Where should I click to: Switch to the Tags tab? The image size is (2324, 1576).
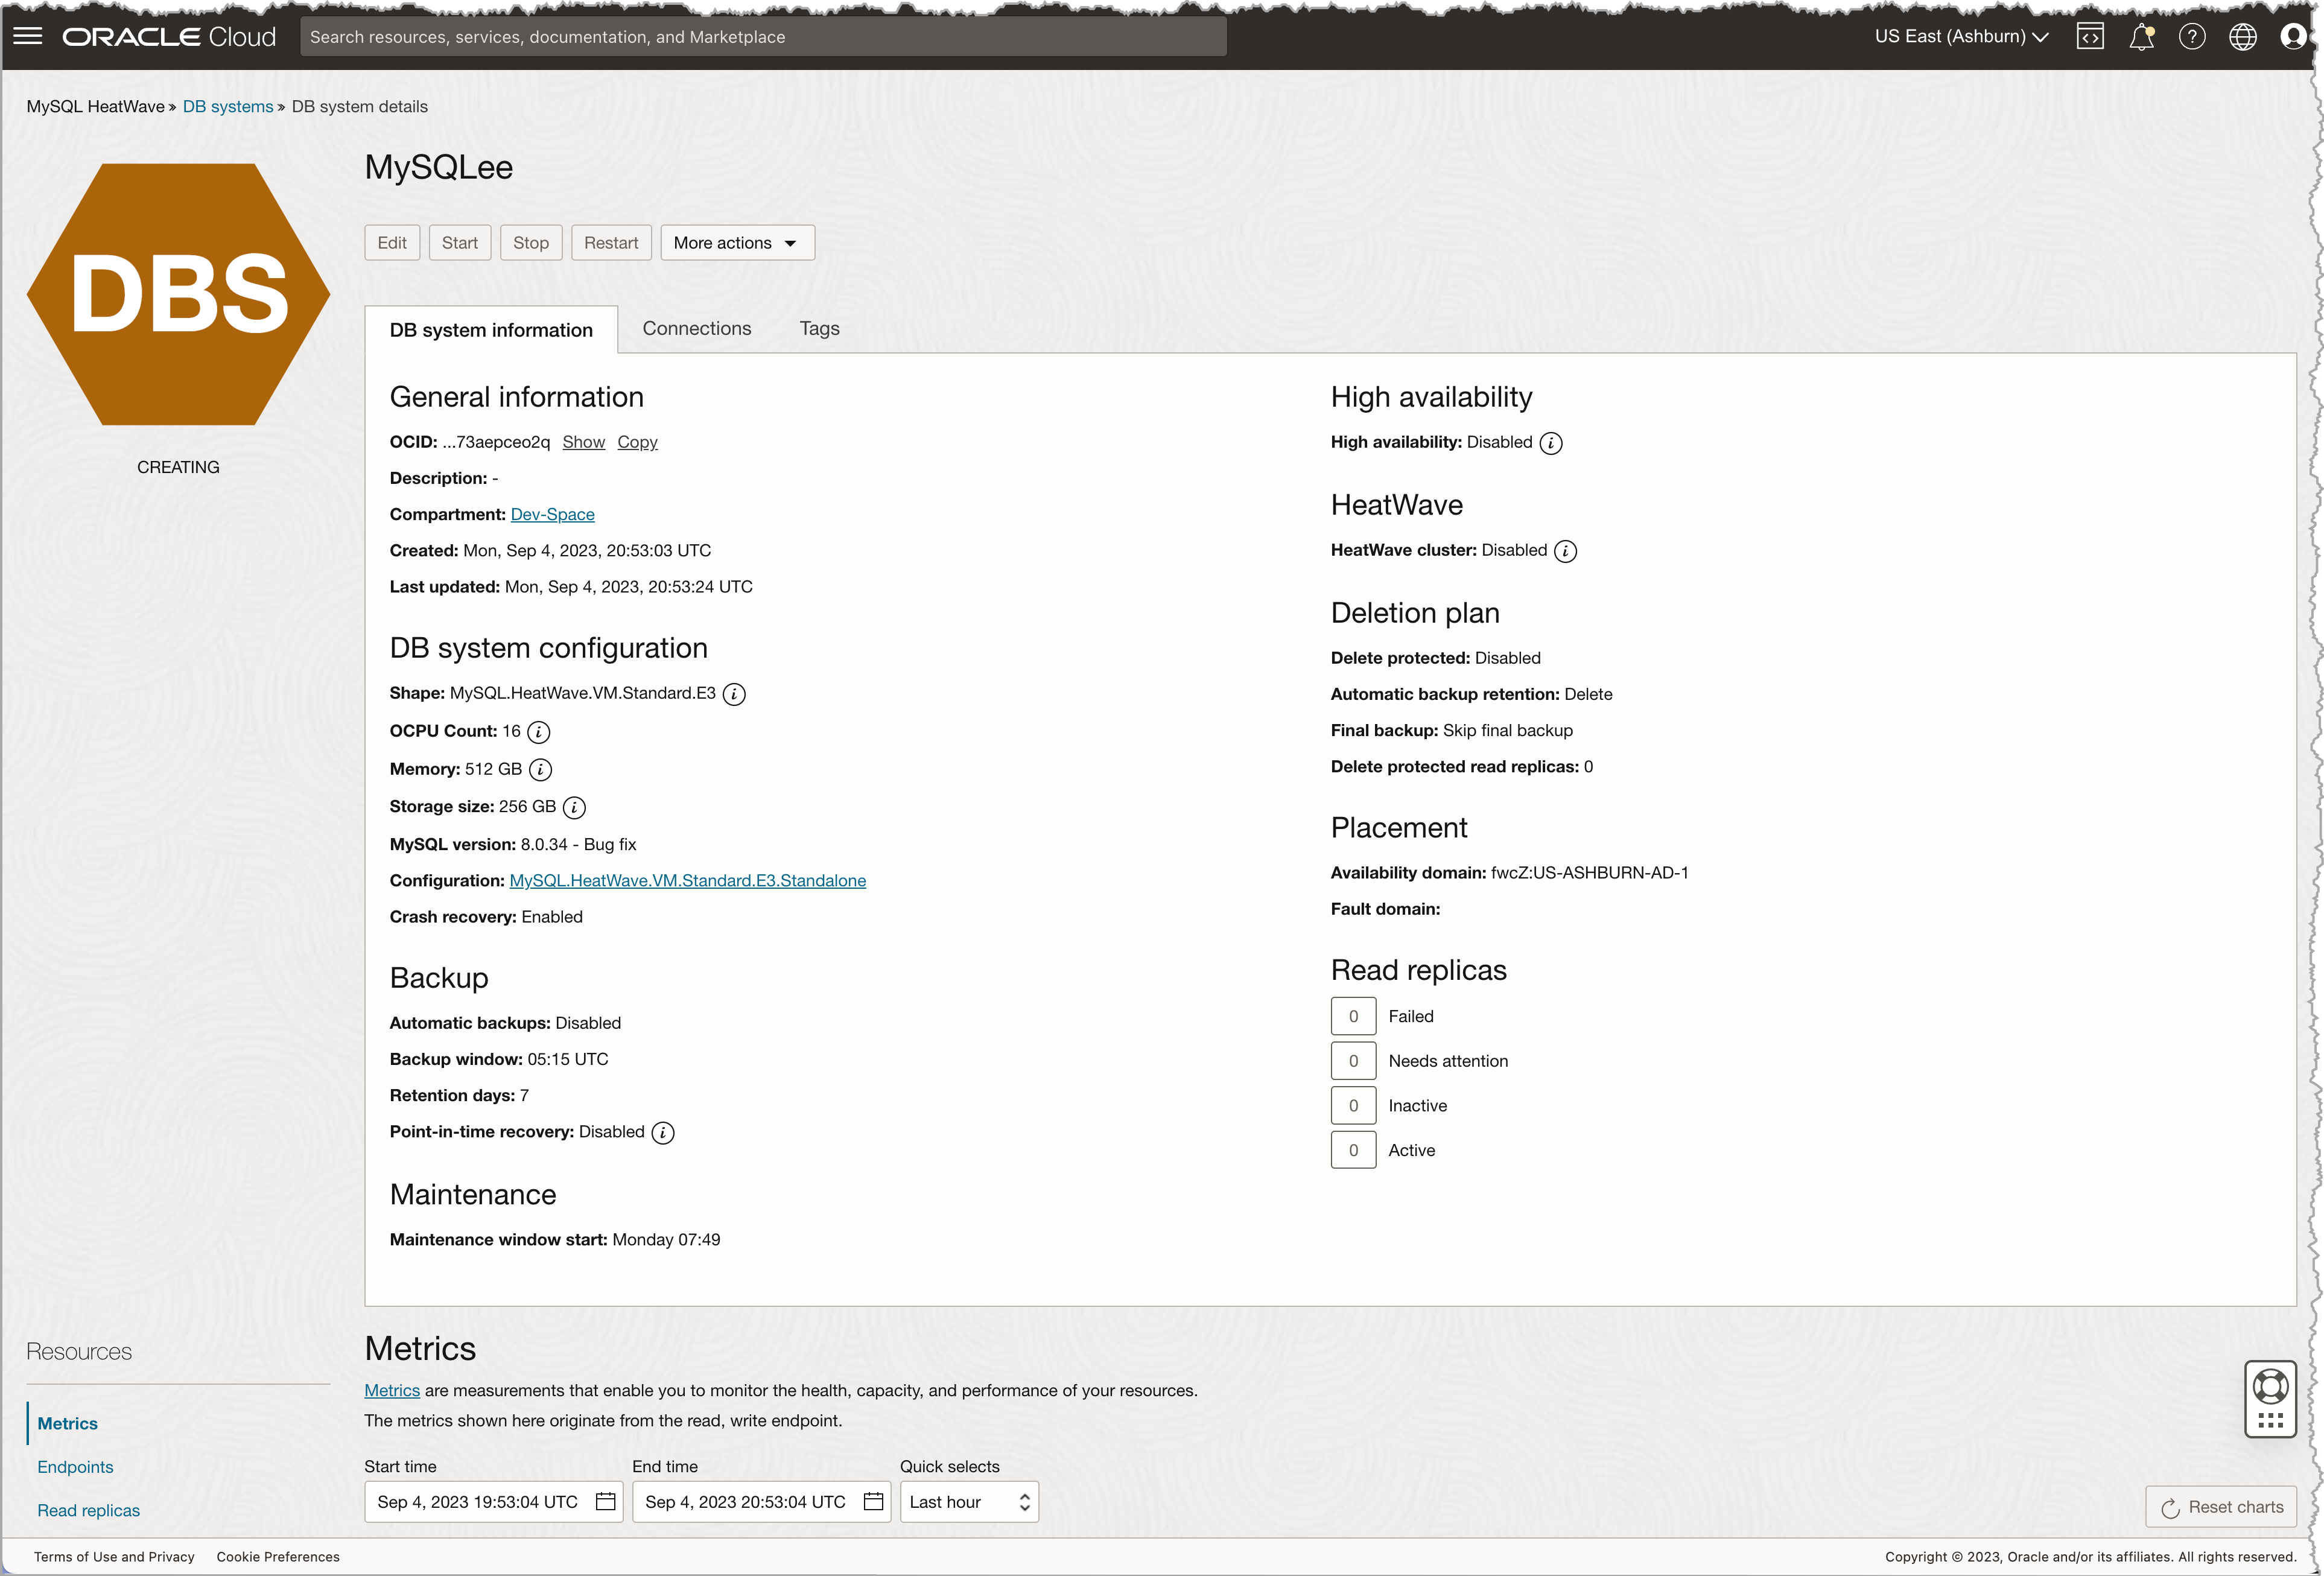pos(819,329)
